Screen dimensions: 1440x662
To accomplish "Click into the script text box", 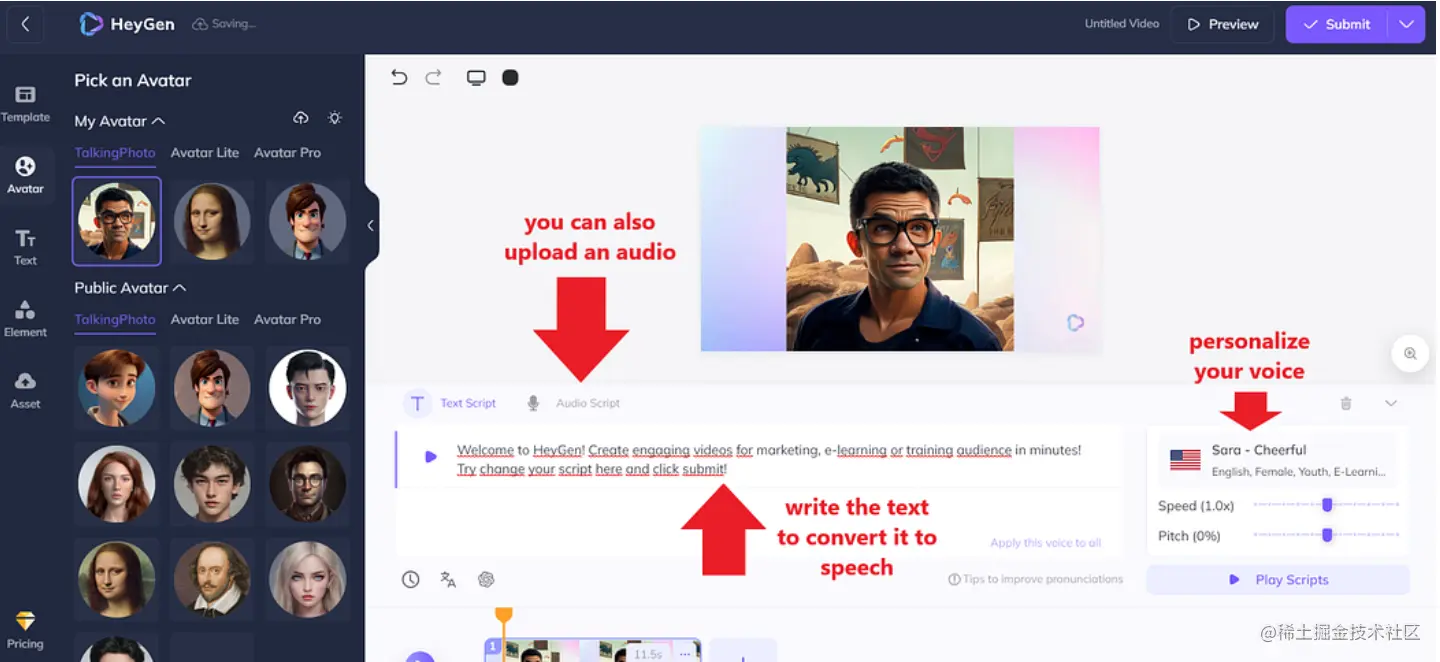I will click(x=770, y=459).
